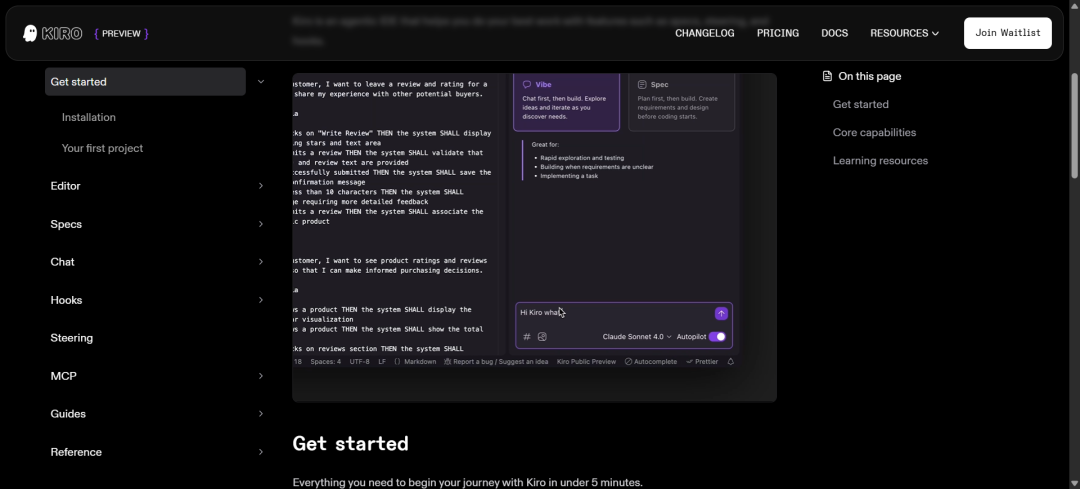Screen dimensions: 1080x489
Task: Click Markdown language mode in status bar
Action: (415, 362)
